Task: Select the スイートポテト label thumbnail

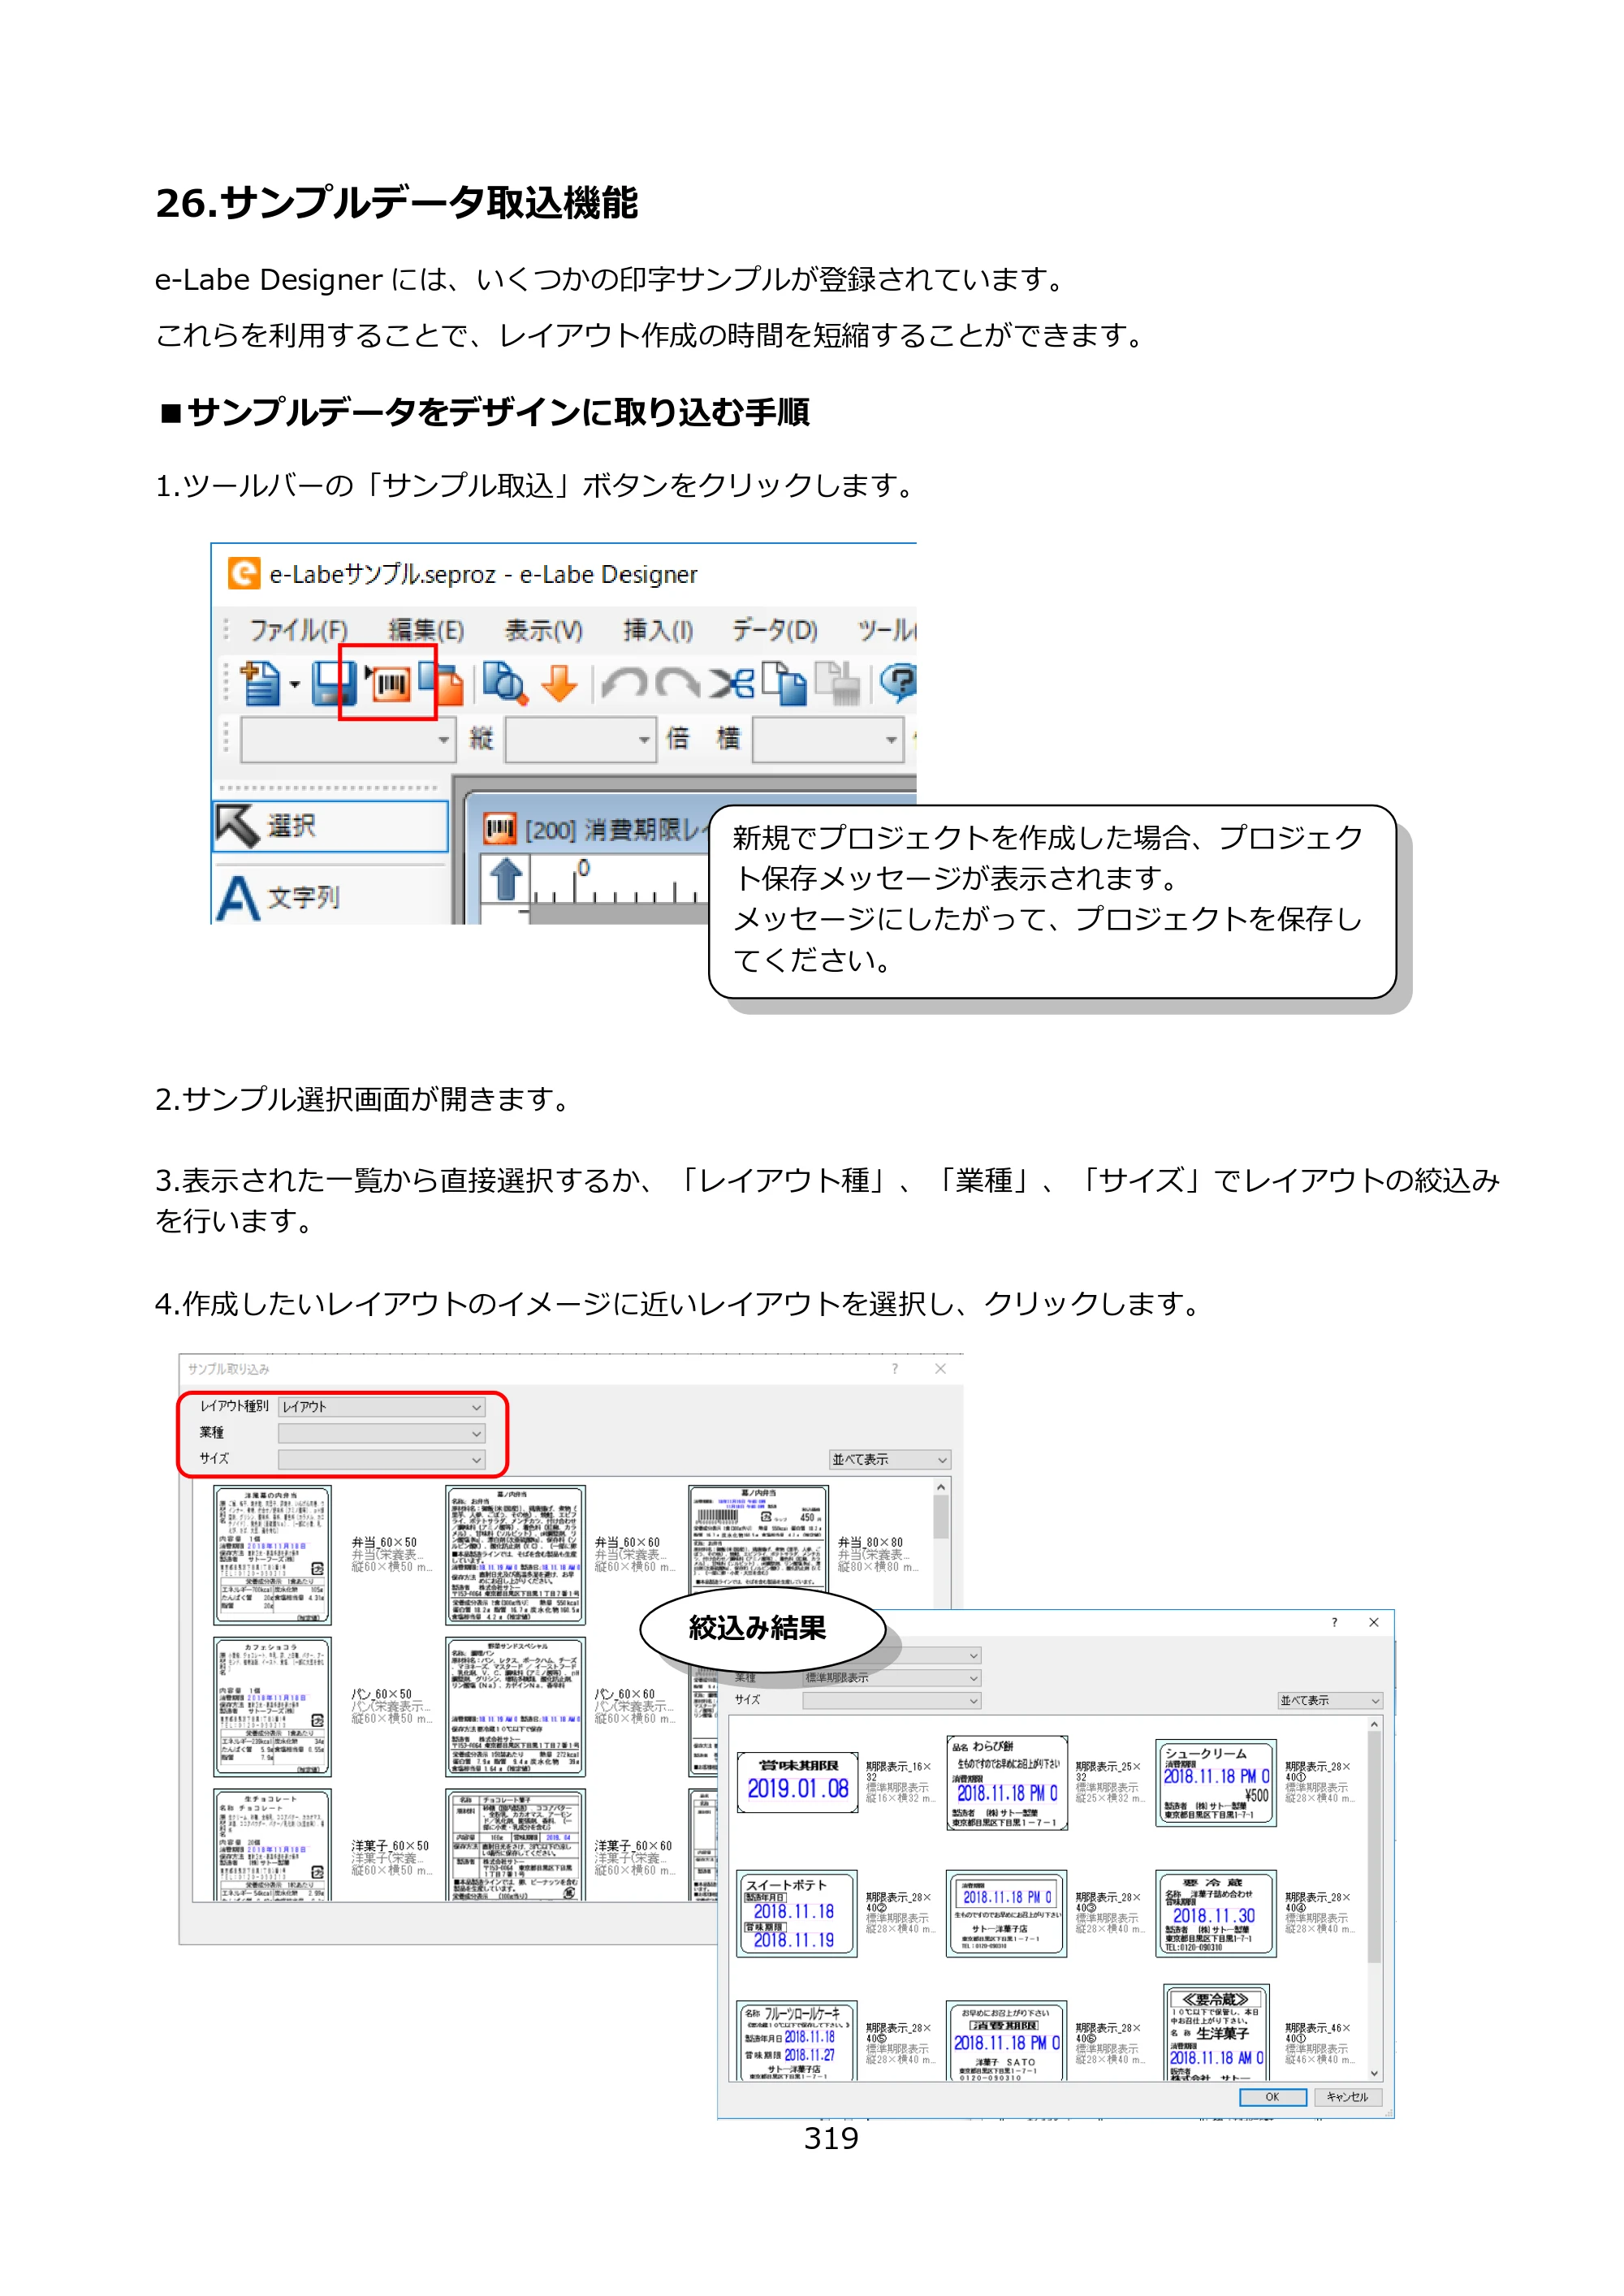Action: (797, 1913)
